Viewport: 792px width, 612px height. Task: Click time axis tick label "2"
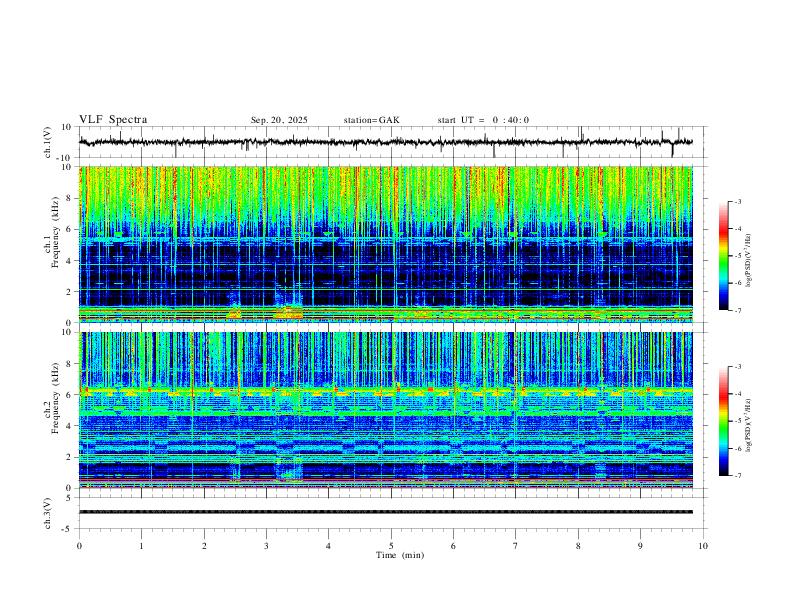click(204, 546)
